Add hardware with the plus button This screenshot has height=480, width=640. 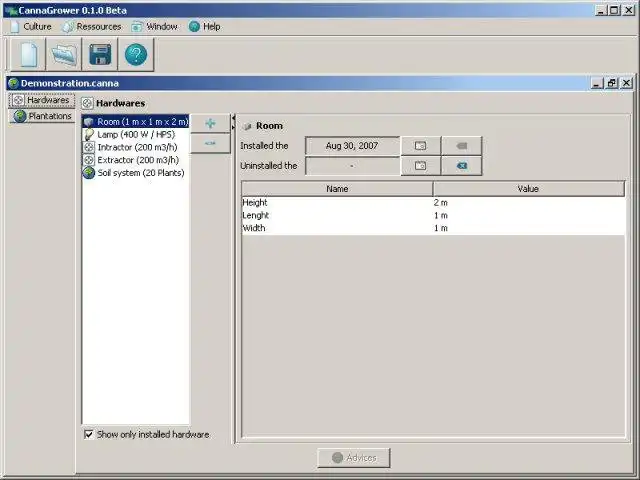(x=210, y=123)
